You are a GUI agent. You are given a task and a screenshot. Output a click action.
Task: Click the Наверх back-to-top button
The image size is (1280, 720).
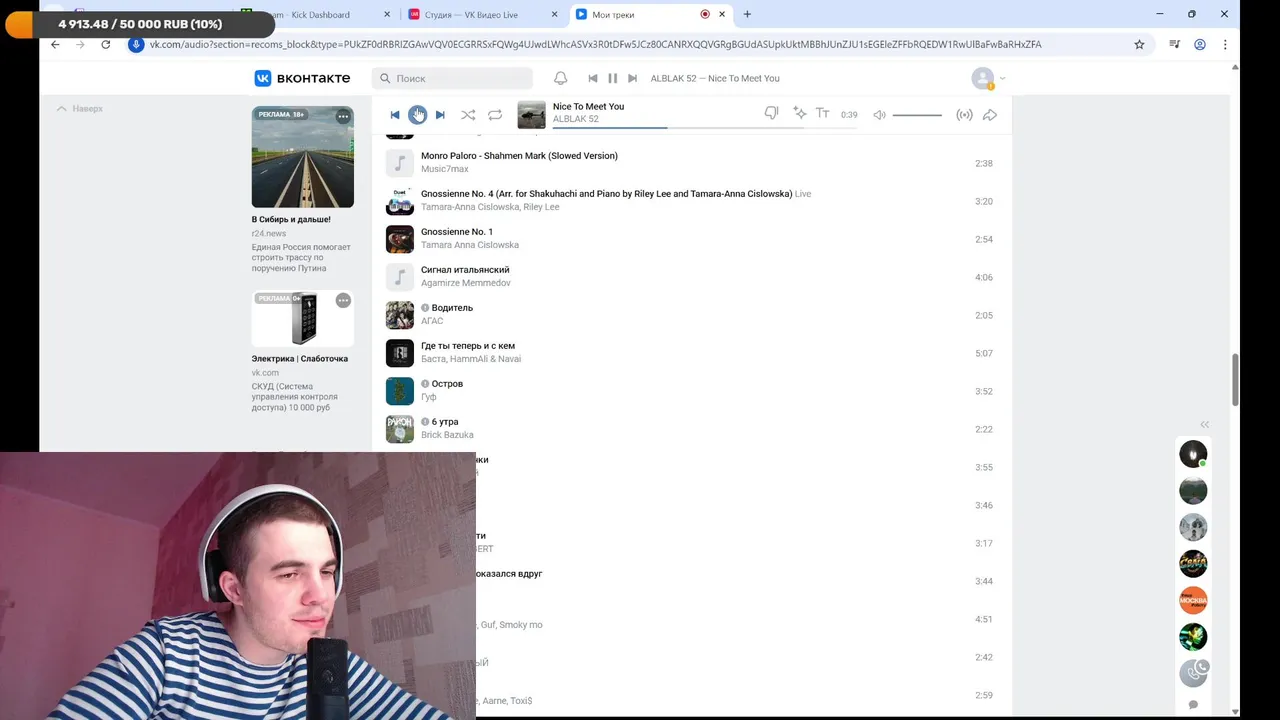tap(80, 108)
